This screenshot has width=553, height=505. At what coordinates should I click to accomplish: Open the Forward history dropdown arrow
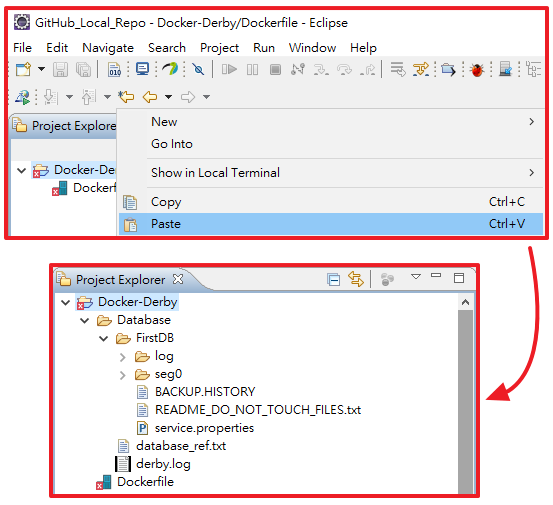point(207,97)
